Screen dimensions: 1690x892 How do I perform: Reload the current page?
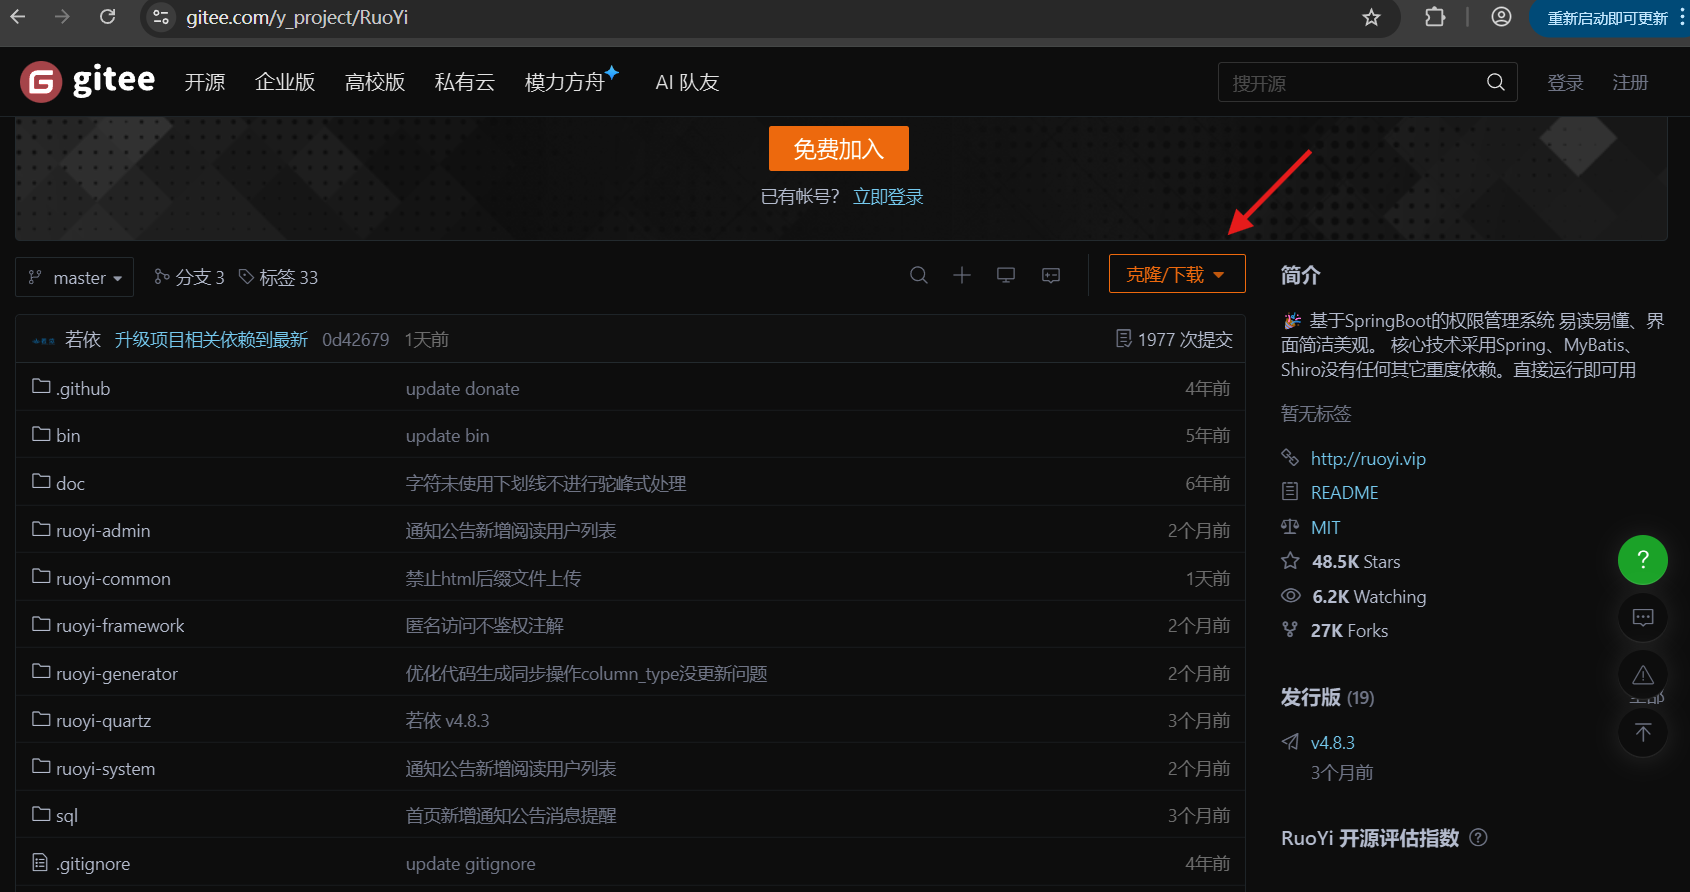tap(108, 17)
